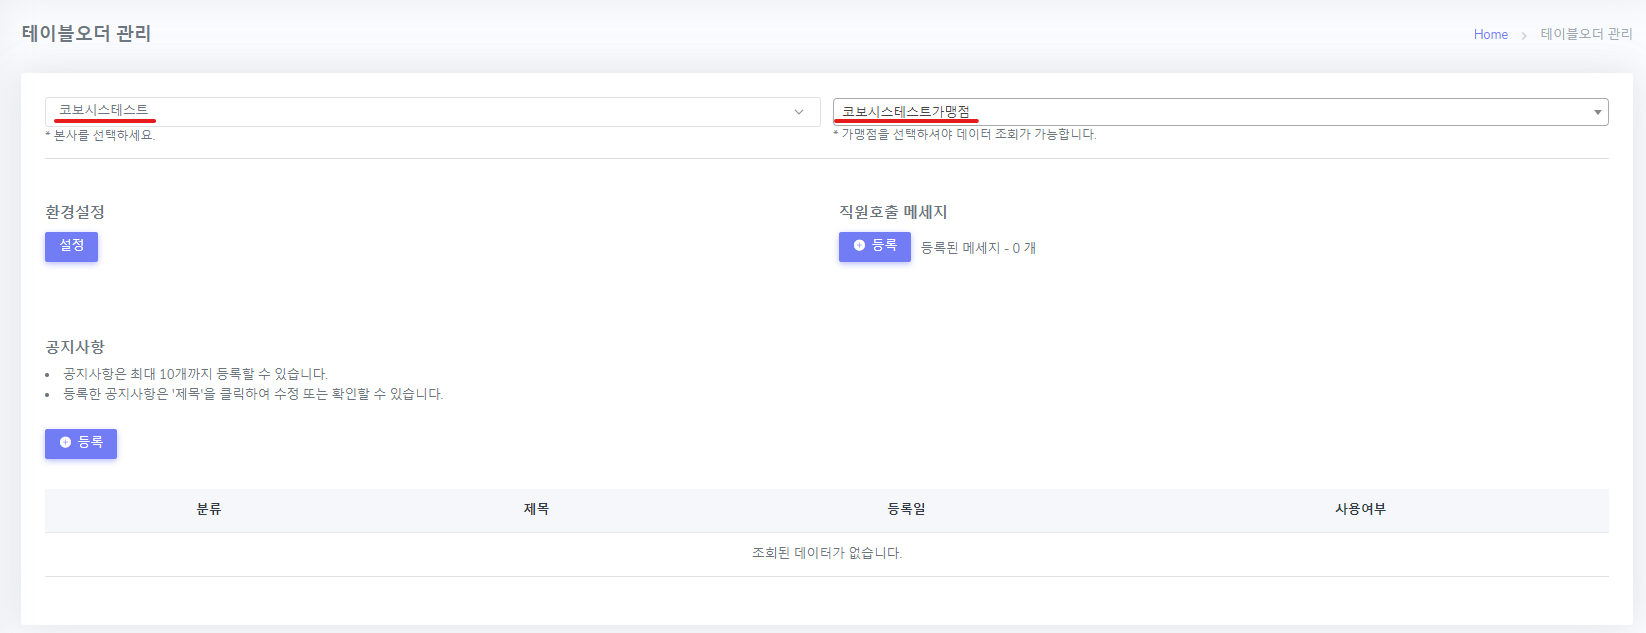Open the 코보시스테스트 headquarters dropdown
The height and width of the screenshot is (633, 1646).
(x=432, y=112)
